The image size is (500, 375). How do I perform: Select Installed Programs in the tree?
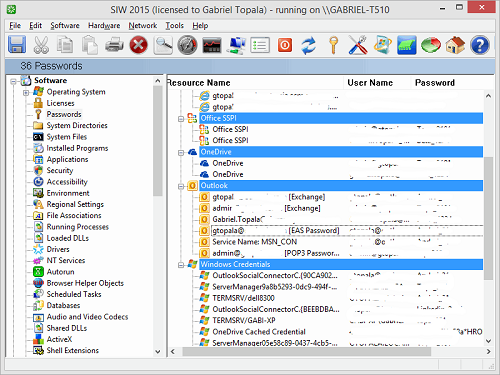[77, 148]
